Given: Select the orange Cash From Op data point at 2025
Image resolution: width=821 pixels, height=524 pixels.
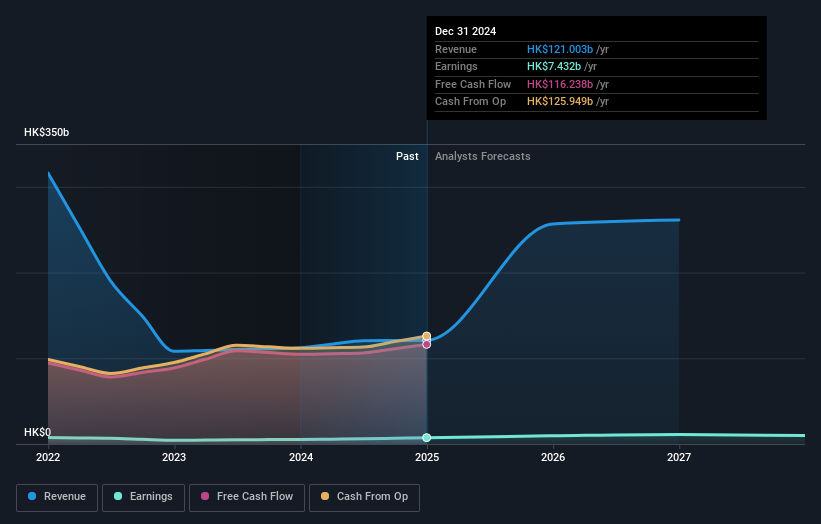Looking at the screenshot, I should [427, 336].
